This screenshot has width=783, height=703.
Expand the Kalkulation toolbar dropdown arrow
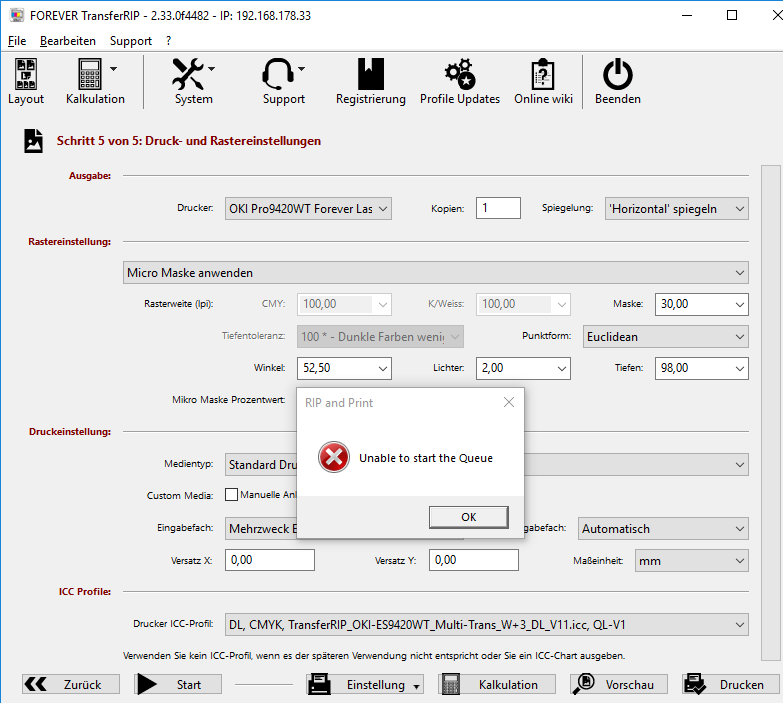point(113,69)
